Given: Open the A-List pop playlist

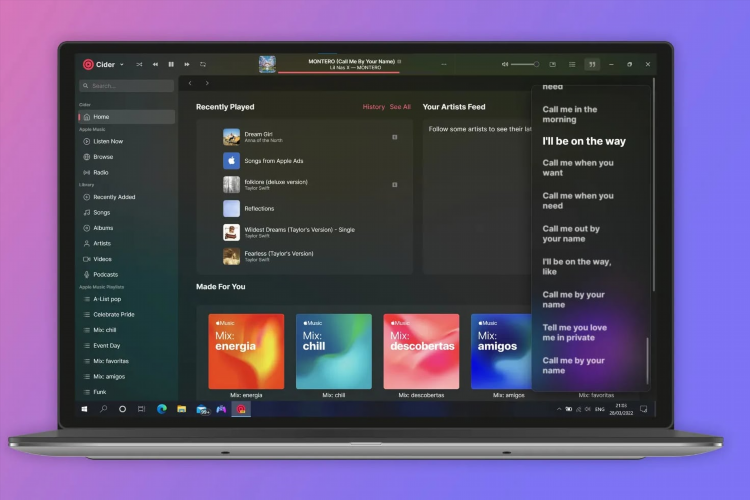Looking at the screenshot, I should pyautogui.click(x=126, y=299).
